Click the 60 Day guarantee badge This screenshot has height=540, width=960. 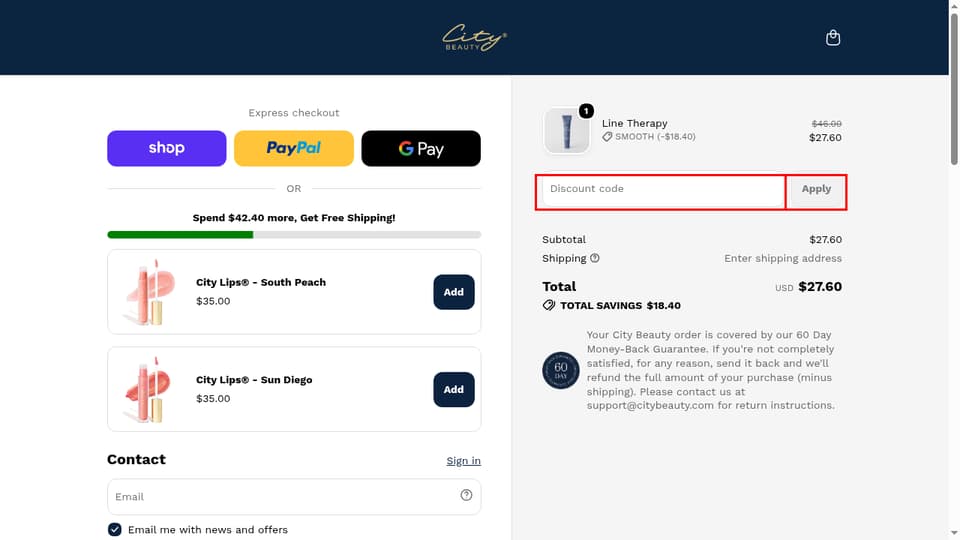pos(560,370)
